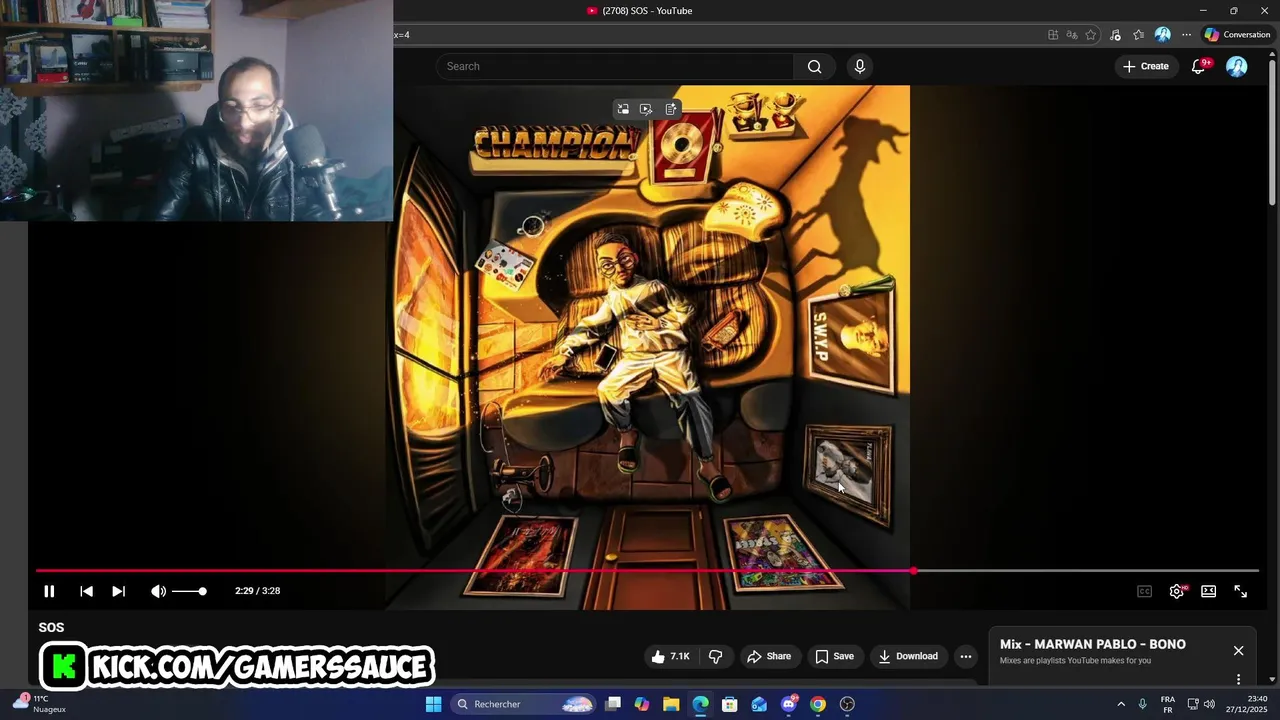
Task: Enter full screen video mode
Action: click(x=1241, y=591)
